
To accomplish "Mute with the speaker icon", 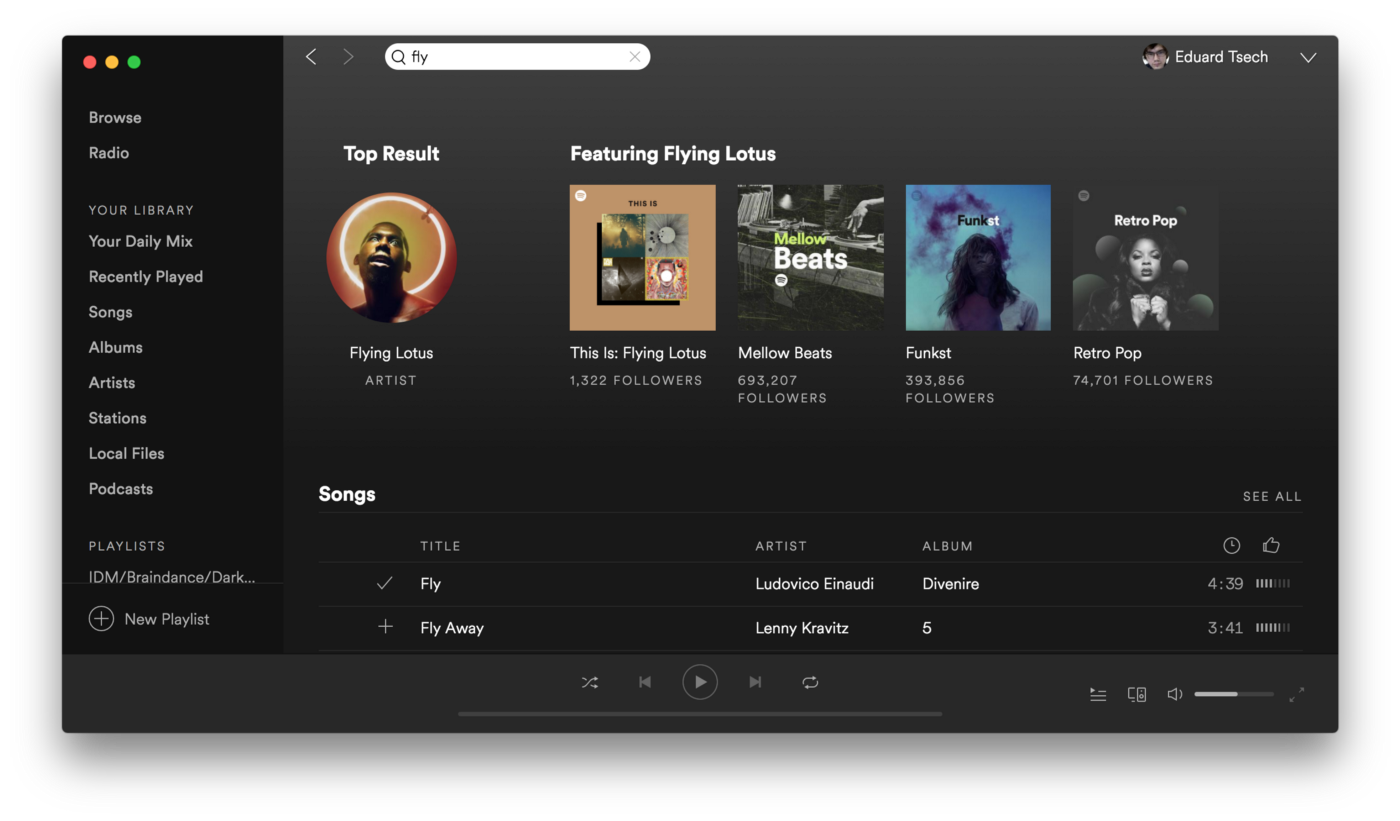I will (x=1175, y=694).
